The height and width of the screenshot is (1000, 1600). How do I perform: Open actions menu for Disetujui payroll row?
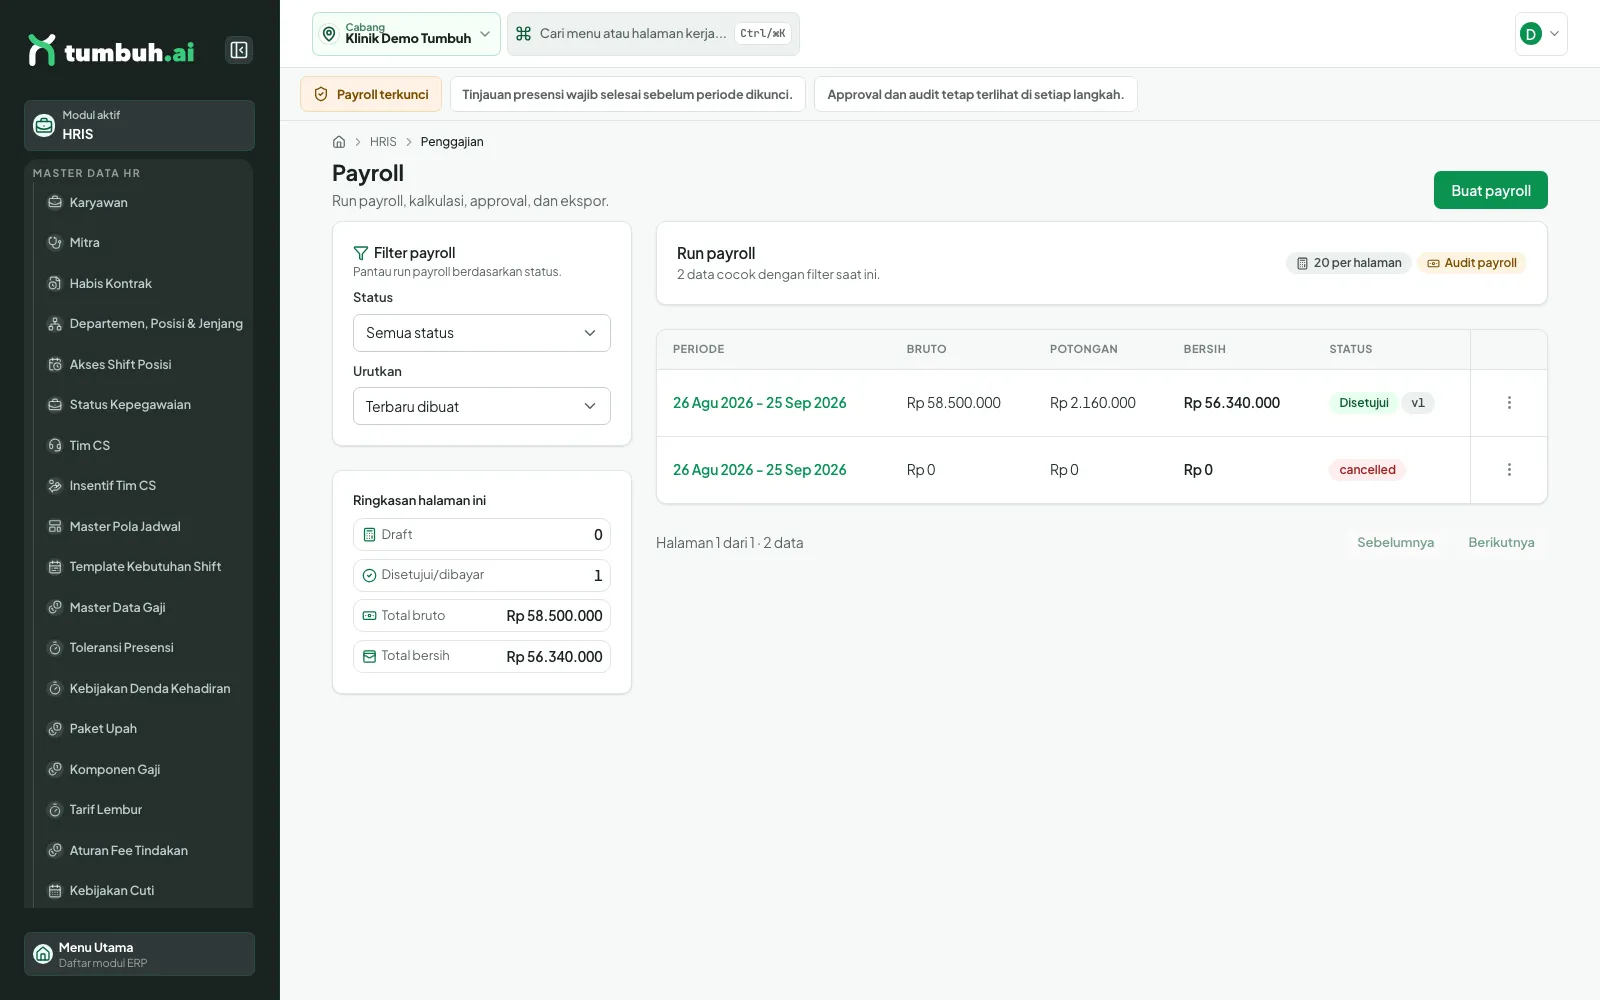1509,403
